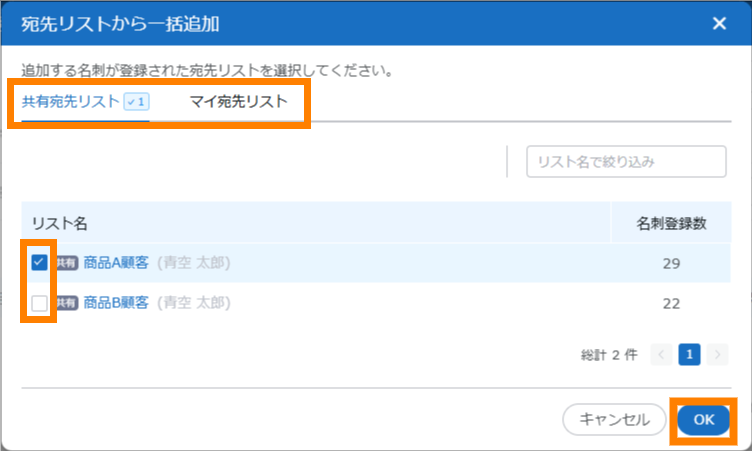Click the リスト名 column header
Image resolution: width=752 pixels, height=451 pixels.
pyautogui.click(x=59, y=223)
